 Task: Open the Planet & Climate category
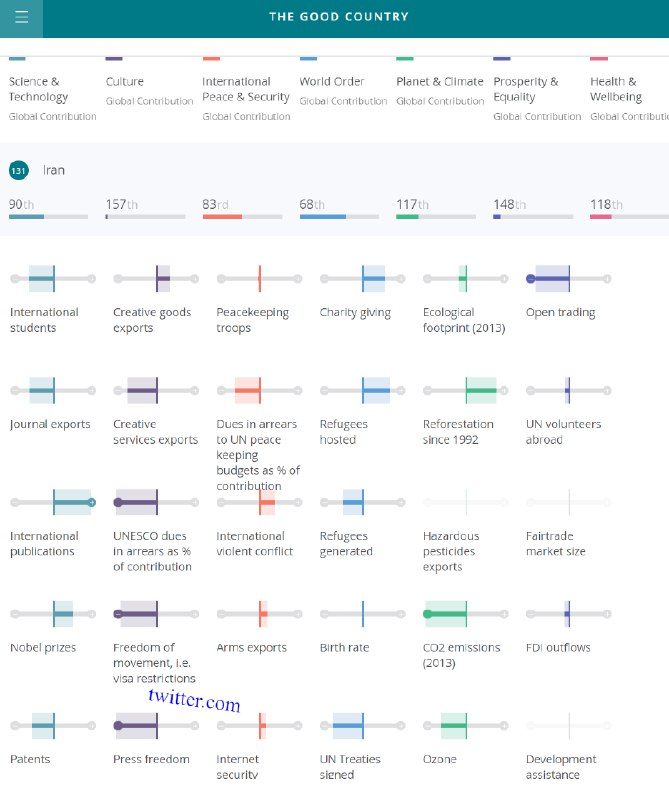coord(439,81)
